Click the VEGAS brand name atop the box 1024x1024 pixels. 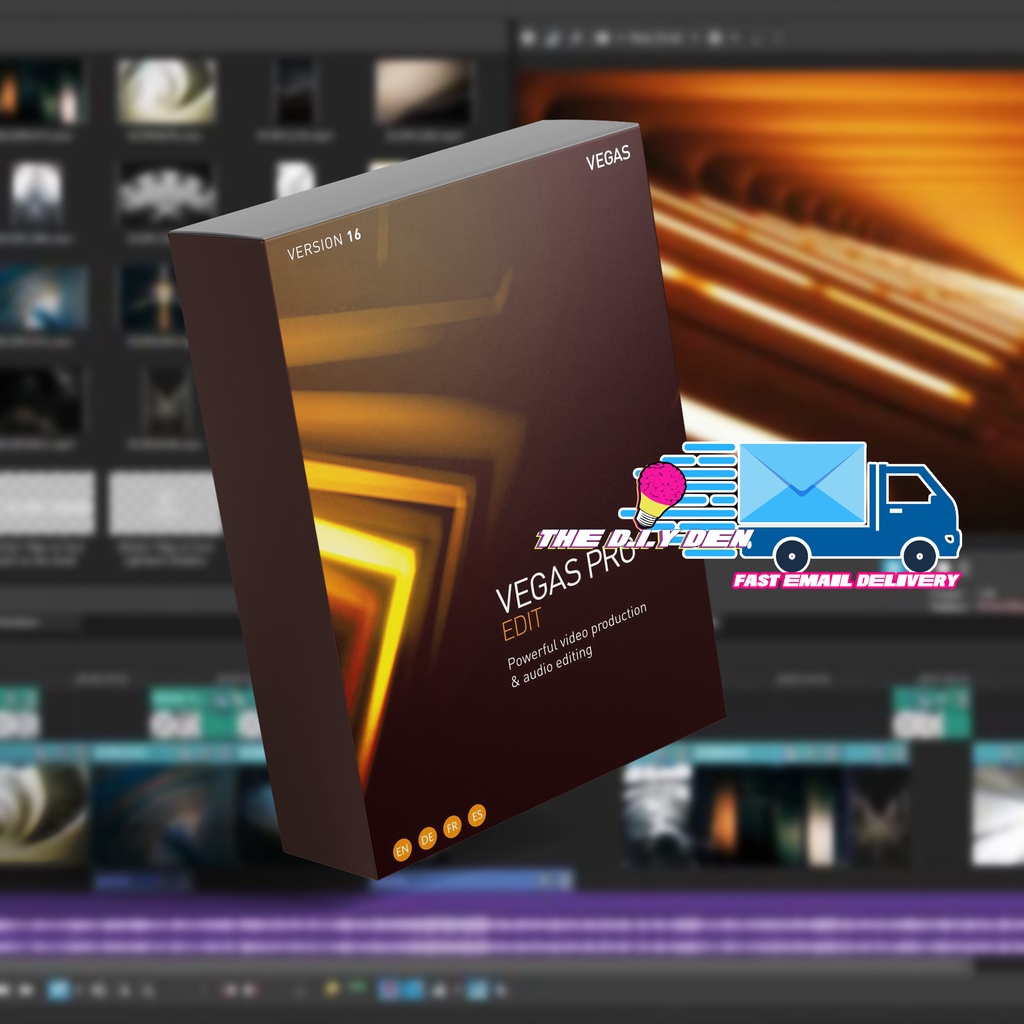tap(610, 158)
